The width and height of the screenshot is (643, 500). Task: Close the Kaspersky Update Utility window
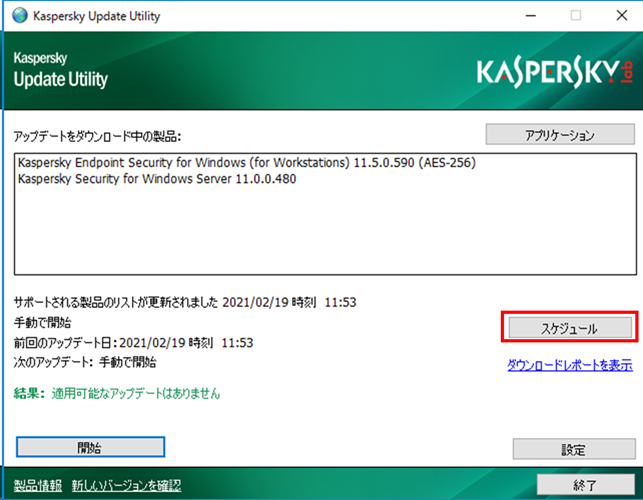[x=622, y=16]
